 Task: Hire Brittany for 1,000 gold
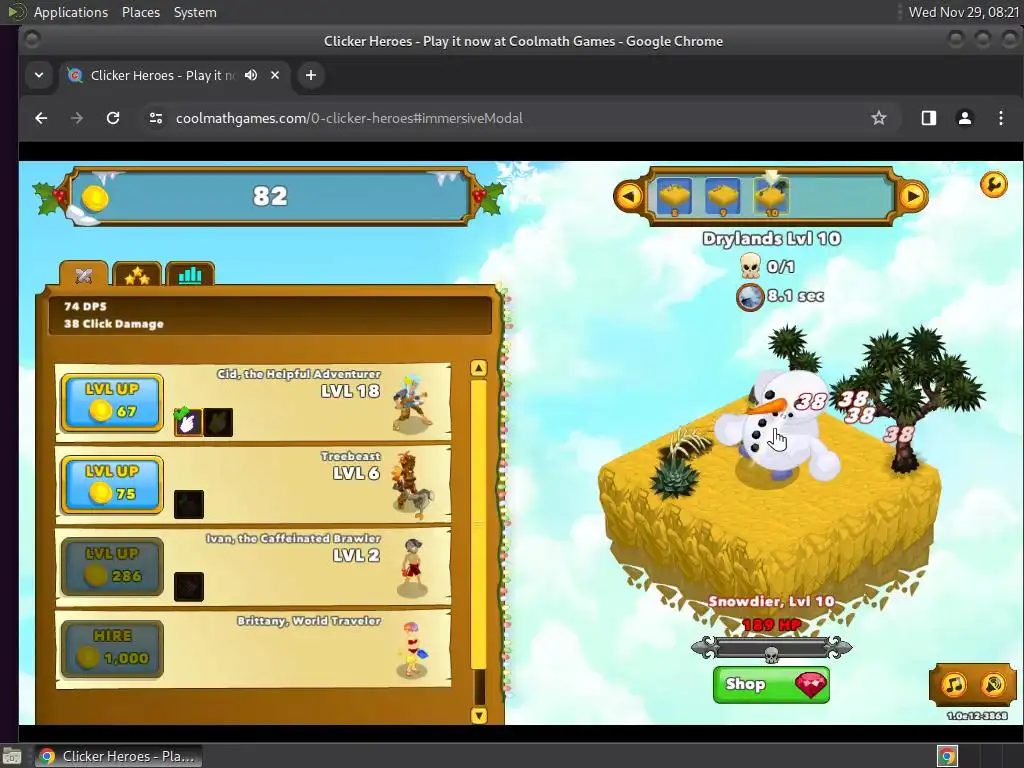pyautogui.click(x=112, y=649)
